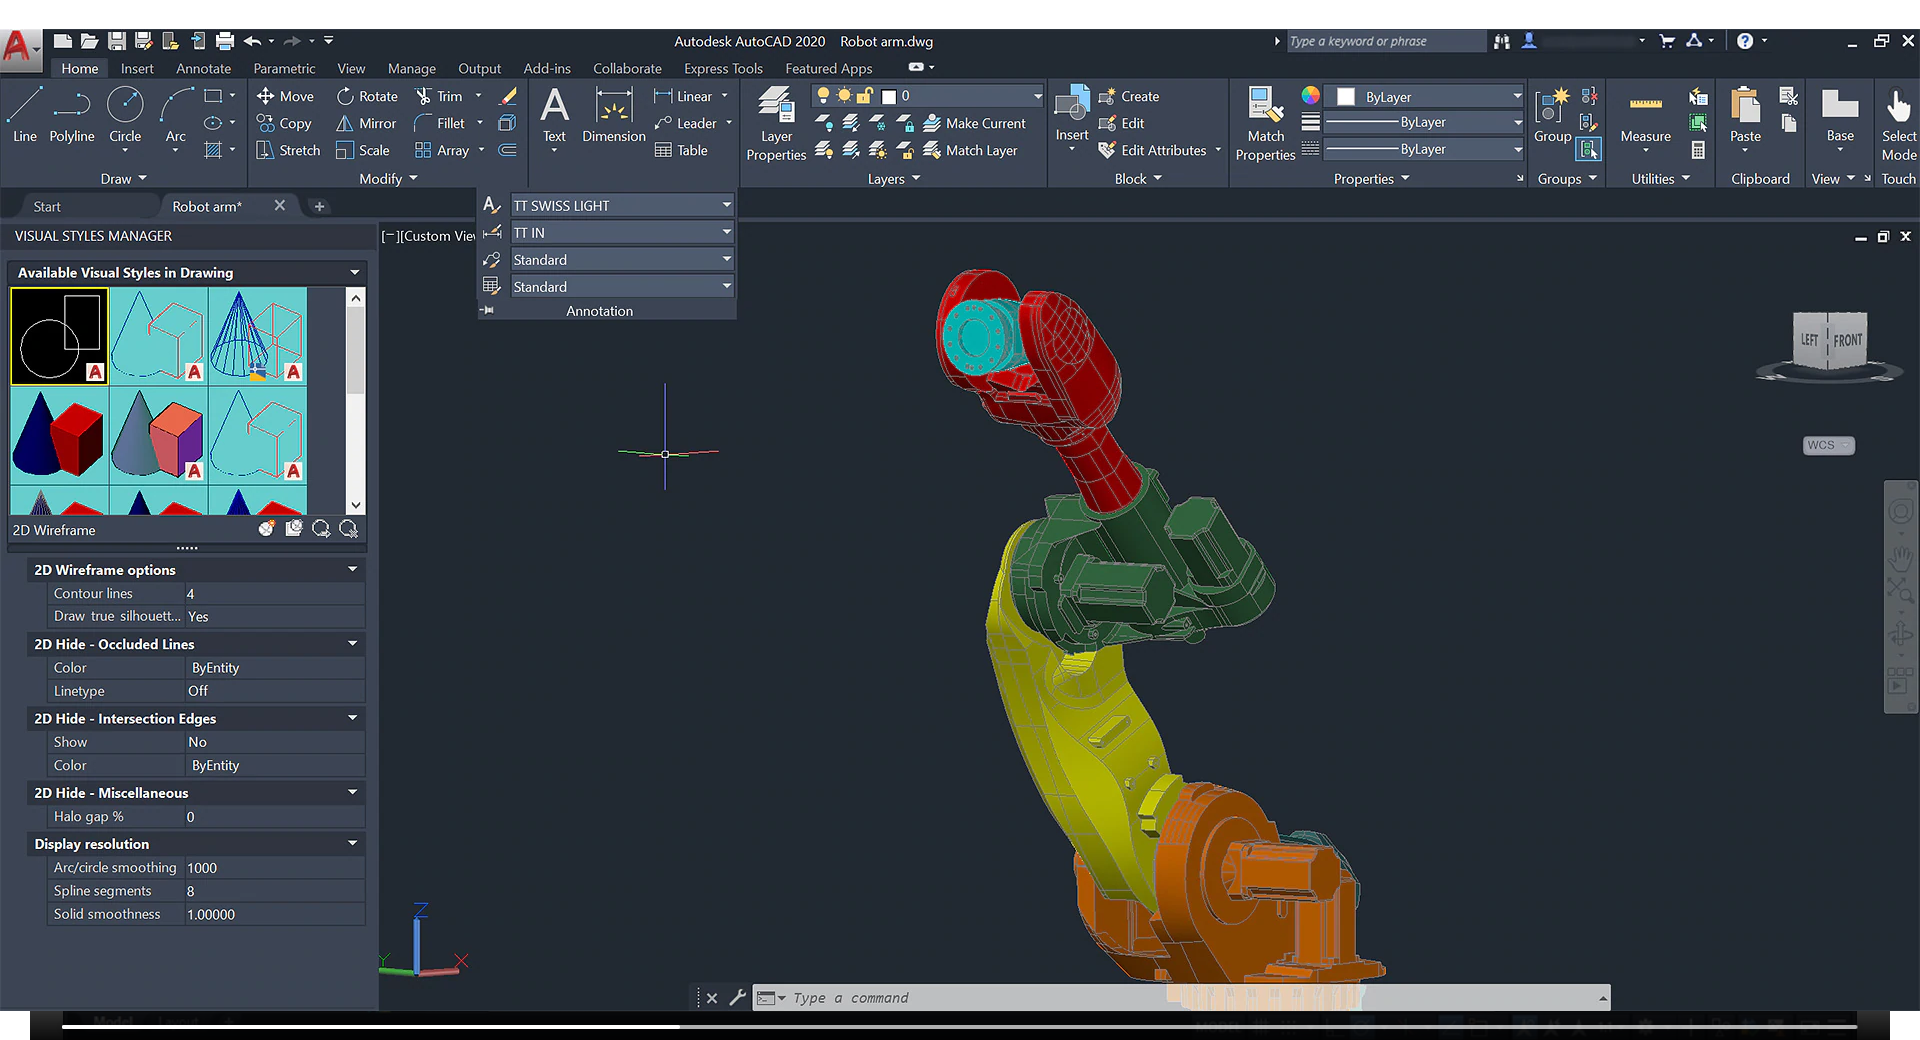Click Edit Attributes button
The width and height of the screenshot is (1920, 1040).
[x=1152, y=150]
